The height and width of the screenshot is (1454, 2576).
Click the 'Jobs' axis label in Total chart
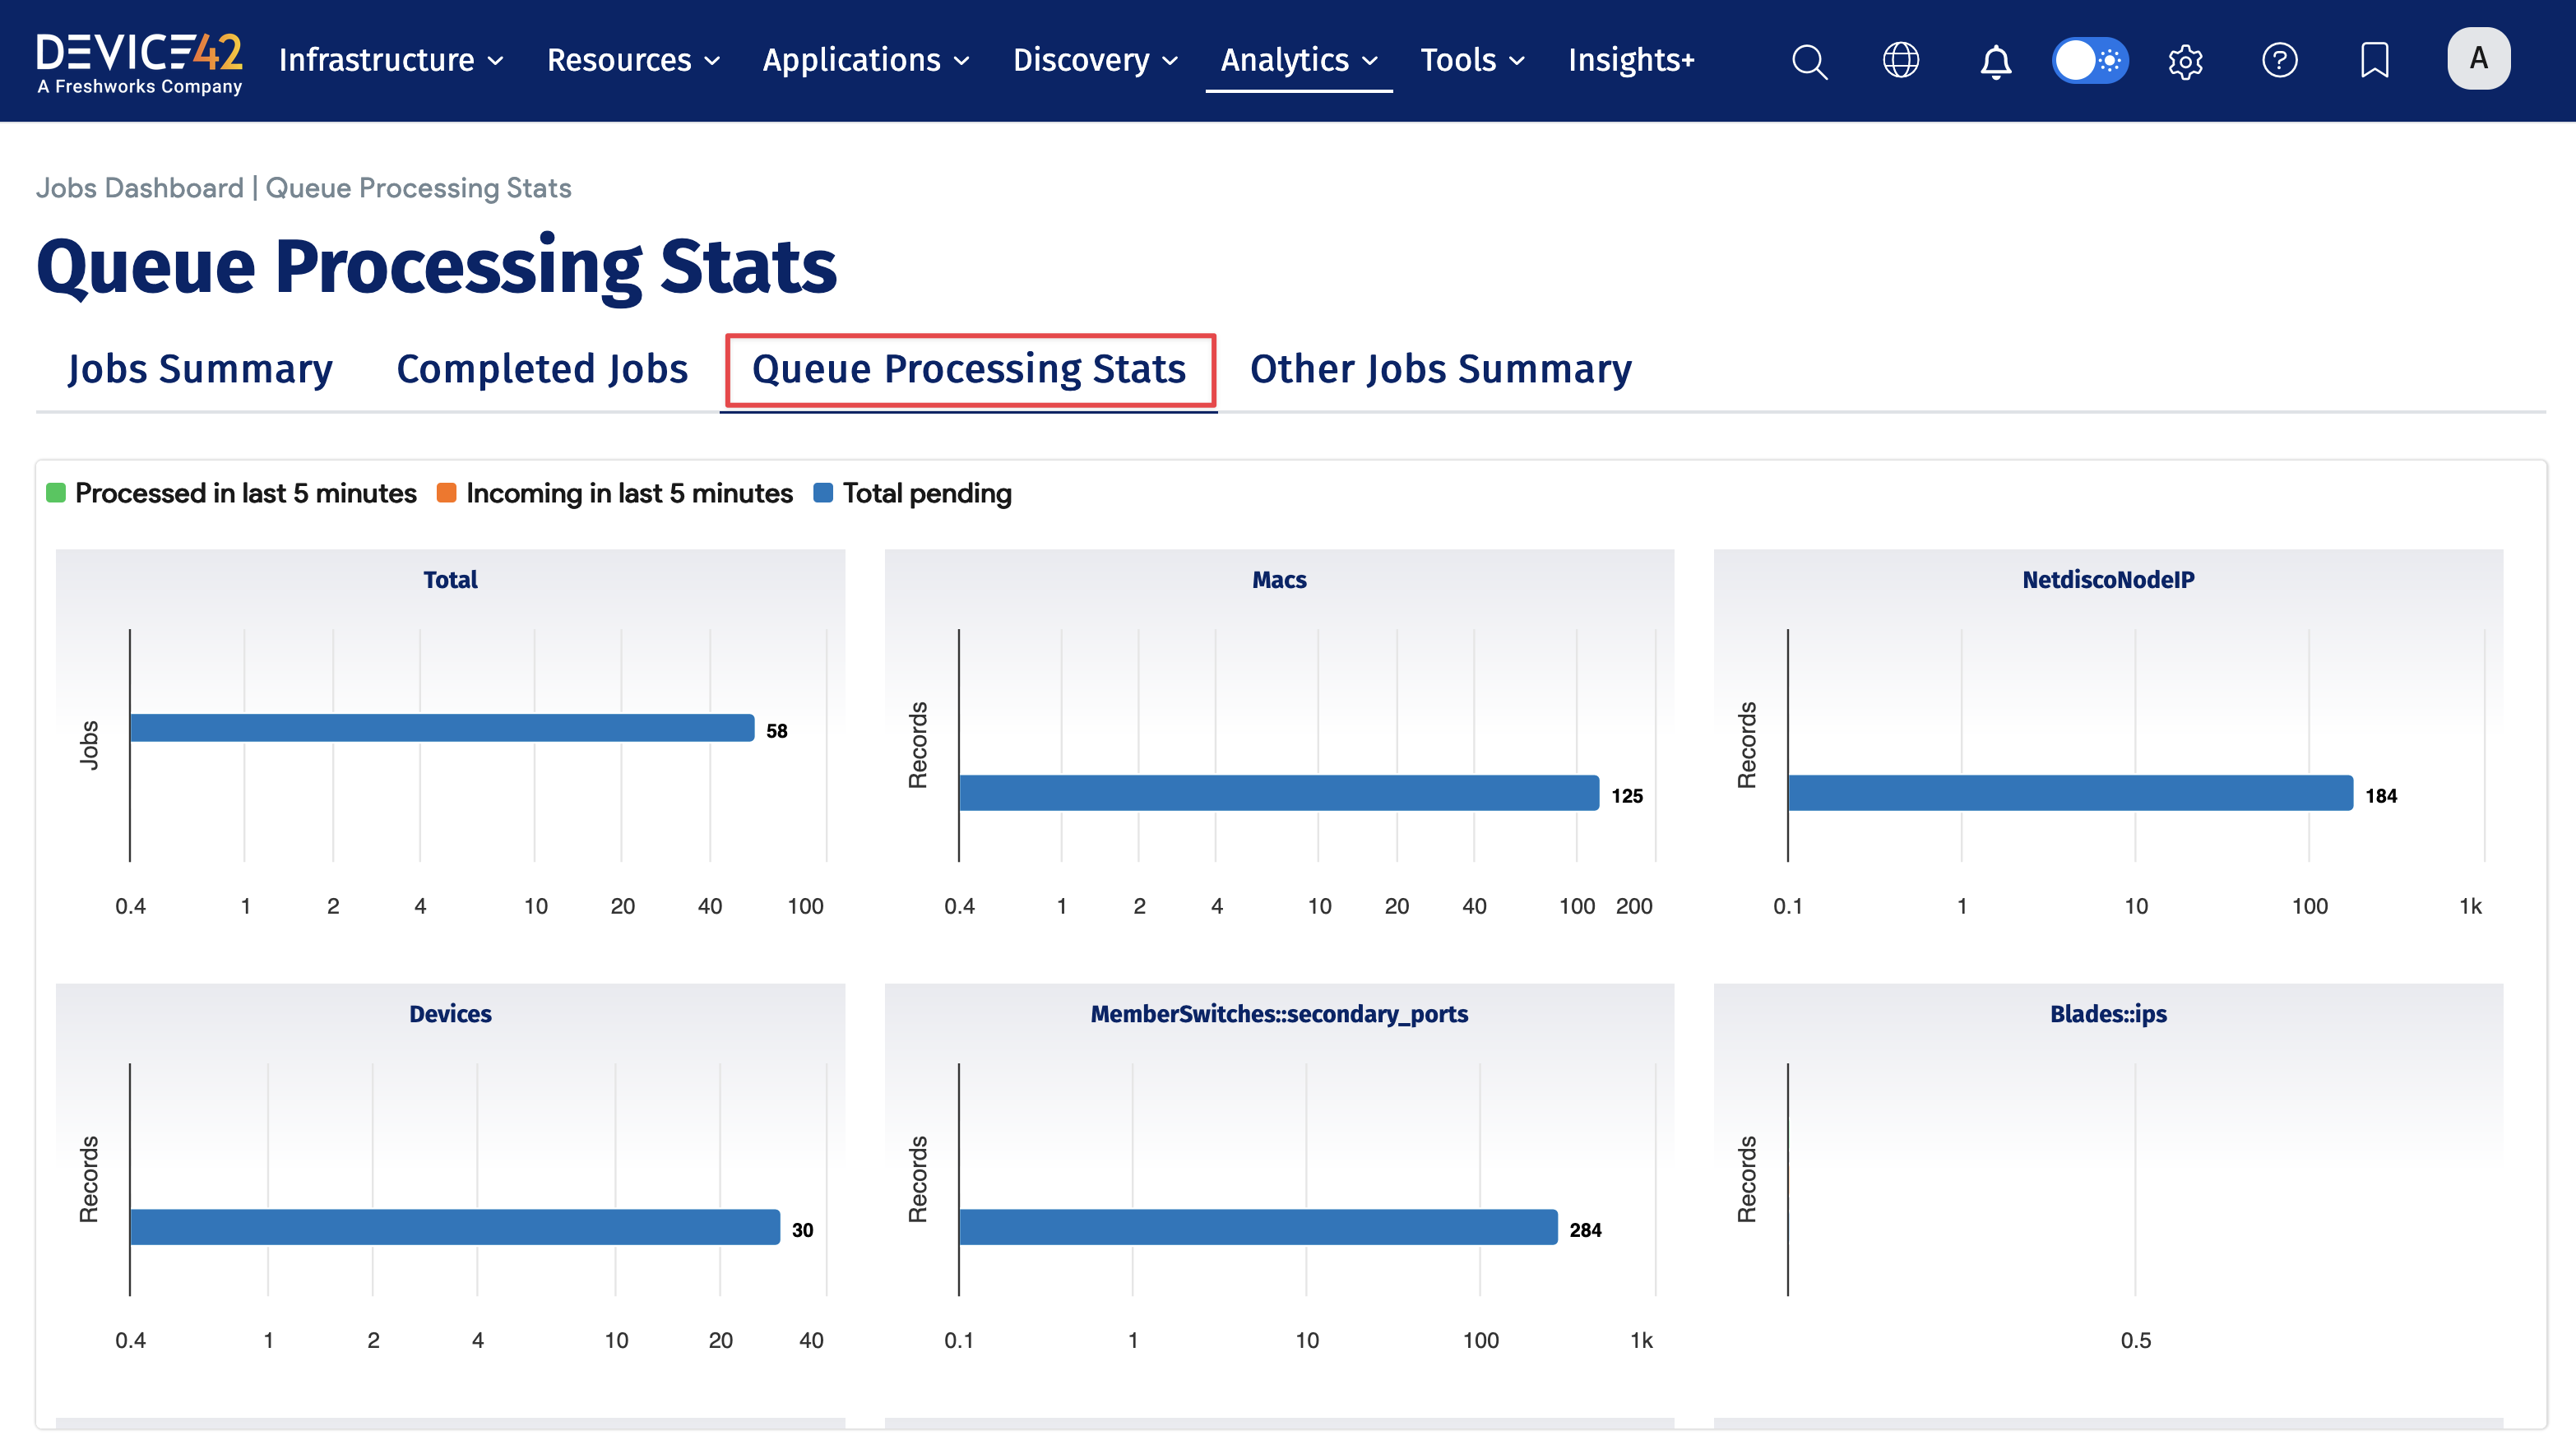(89, 745)
